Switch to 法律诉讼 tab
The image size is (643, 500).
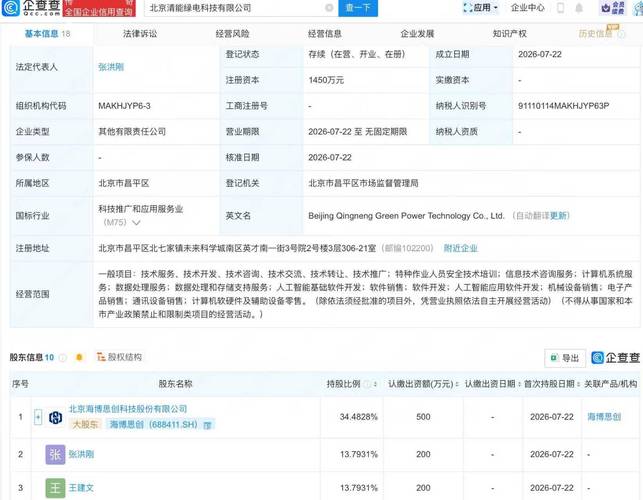click(x=140, y=34)
